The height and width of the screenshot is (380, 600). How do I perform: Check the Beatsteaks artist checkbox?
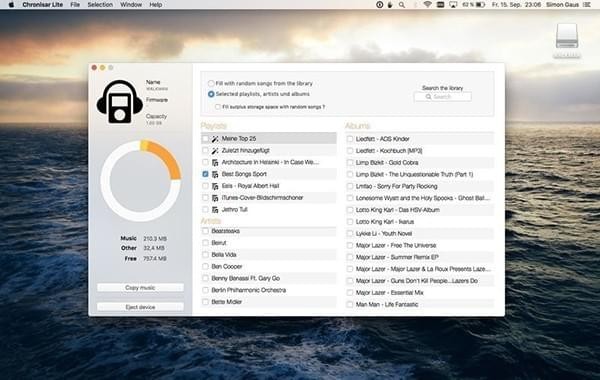(205, 231)
